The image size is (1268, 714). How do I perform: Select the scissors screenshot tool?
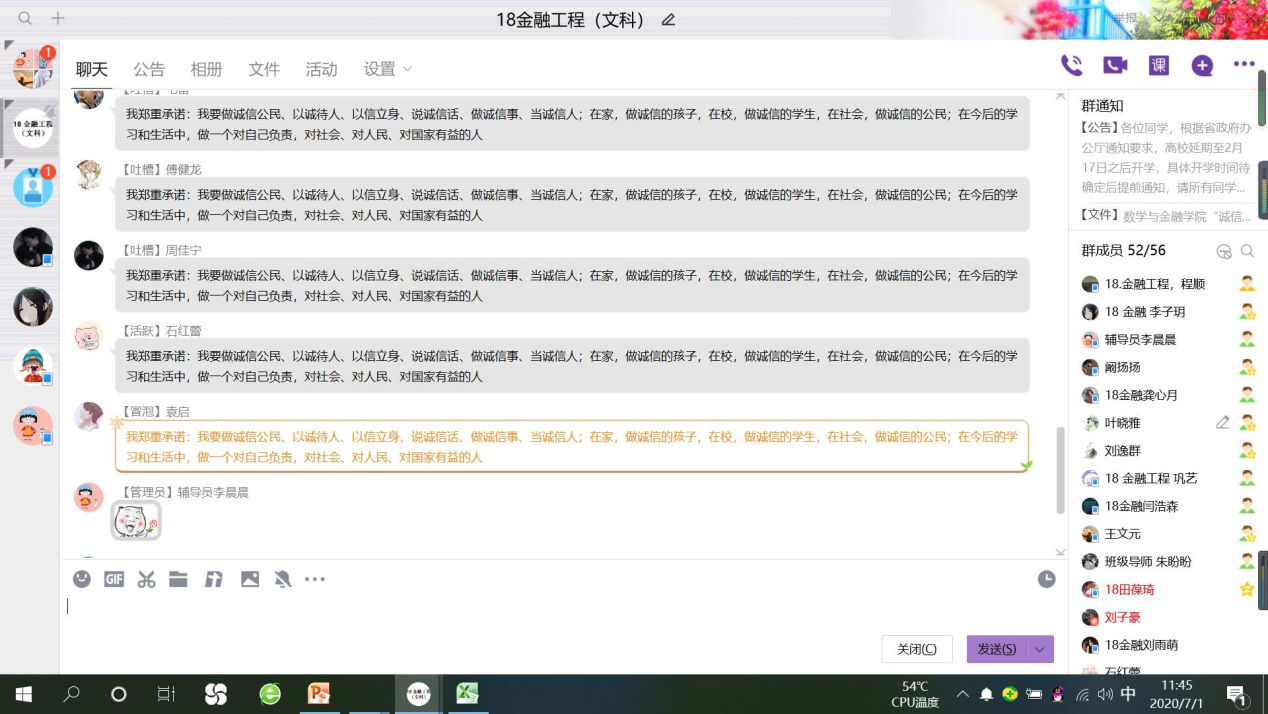[147, 579]
